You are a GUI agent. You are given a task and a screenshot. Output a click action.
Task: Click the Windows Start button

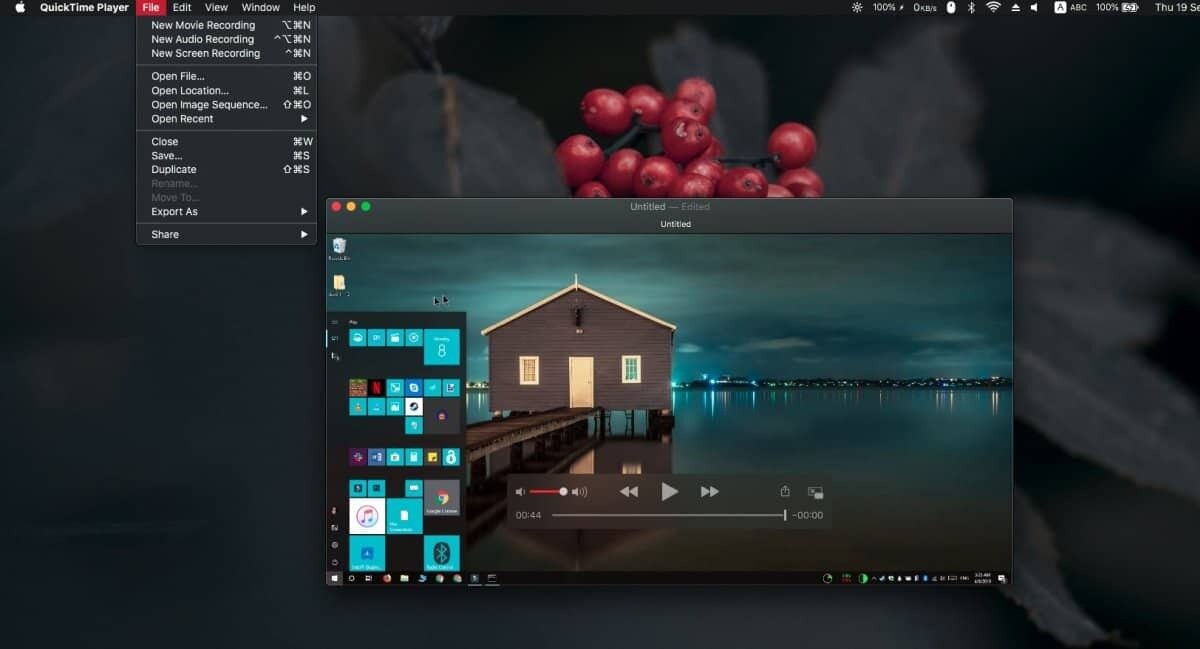click(x=333, y=576)
